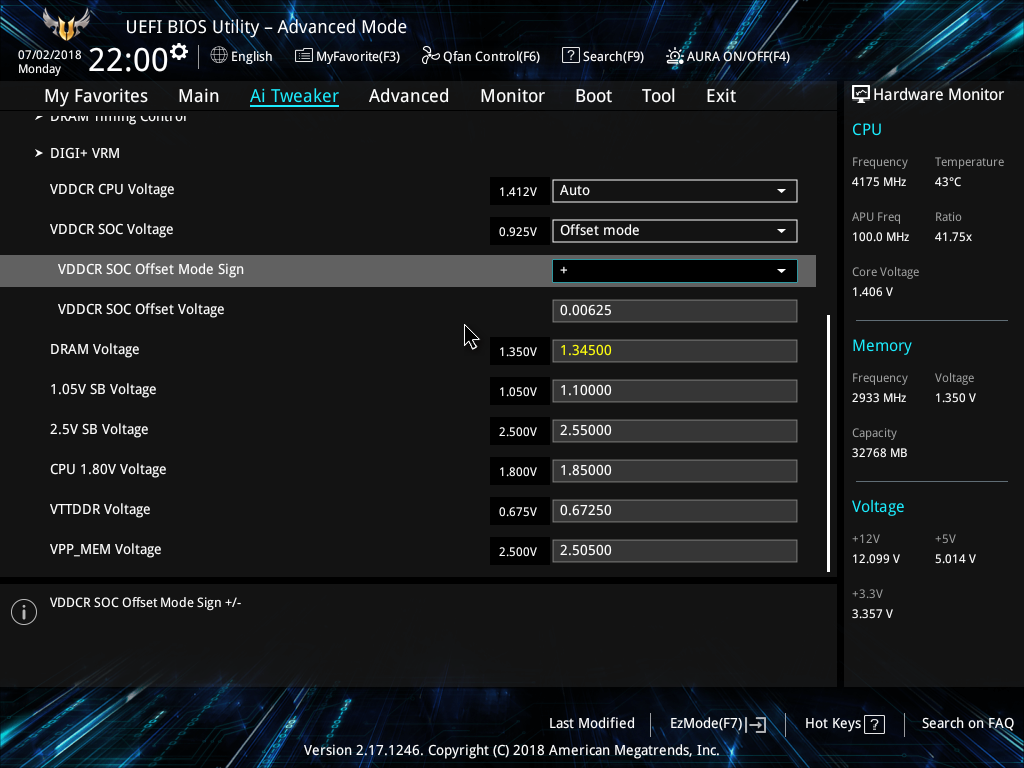Click the 07/02/2018 date text
The width and height of the screenshot is (1024, 768).
(x=50, y=55)
